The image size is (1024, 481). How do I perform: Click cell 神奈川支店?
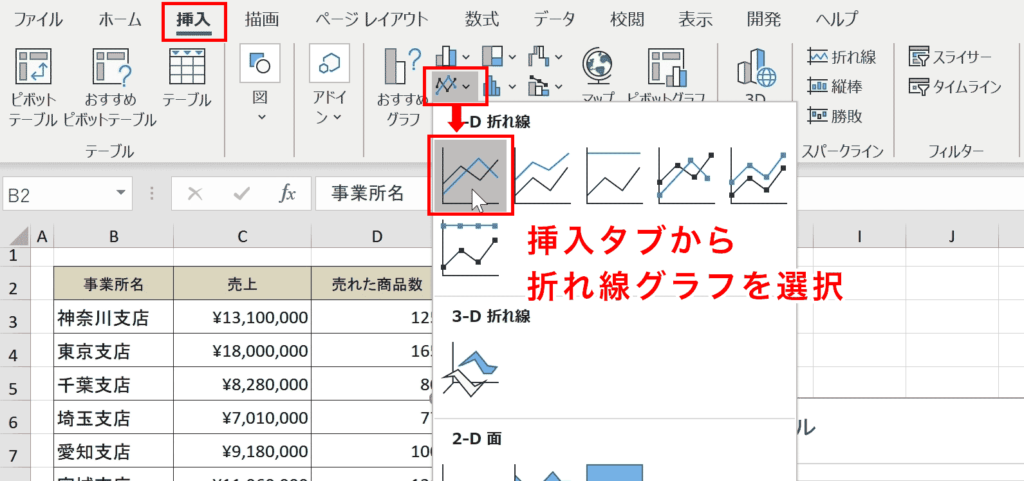114,318
